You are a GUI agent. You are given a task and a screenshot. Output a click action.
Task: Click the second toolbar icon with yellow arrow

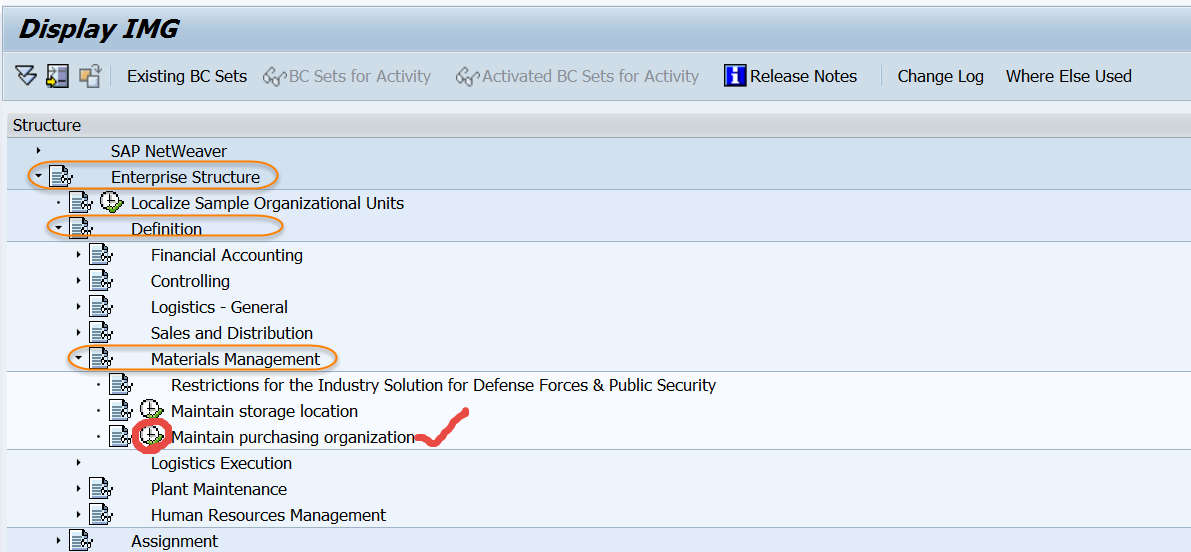point(57,76)
